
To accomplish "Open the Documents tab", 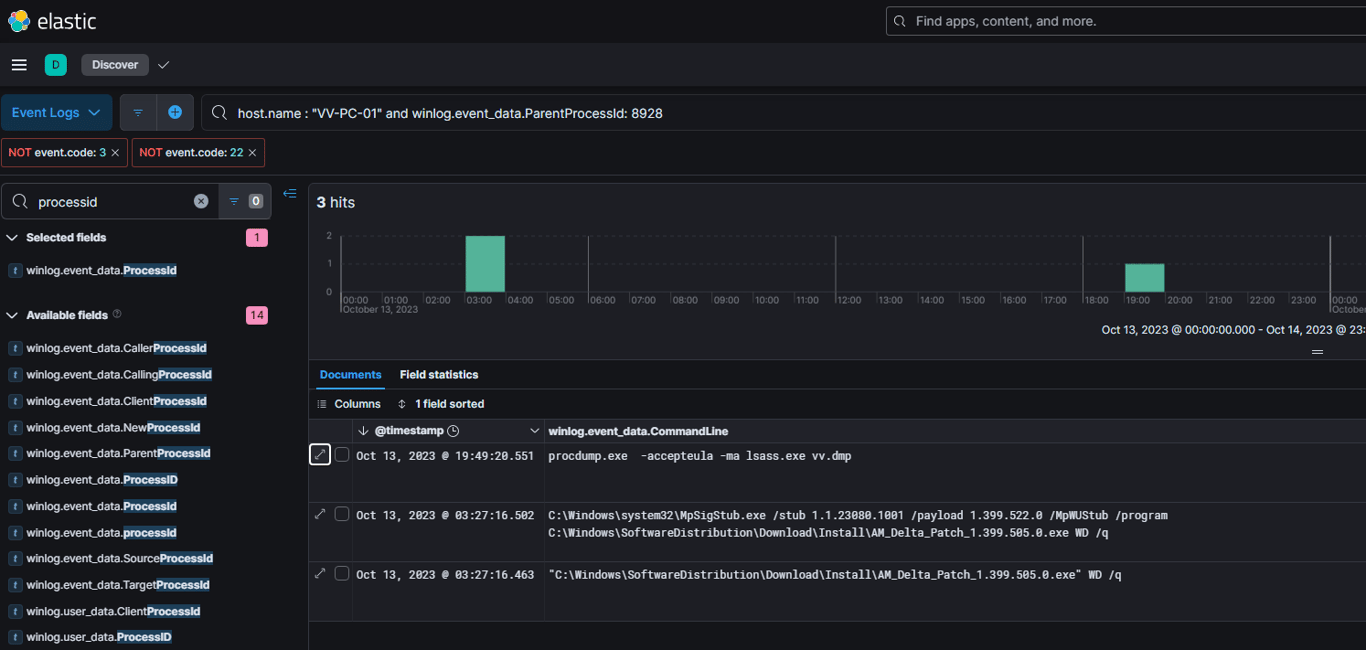I will pos(350,375).
